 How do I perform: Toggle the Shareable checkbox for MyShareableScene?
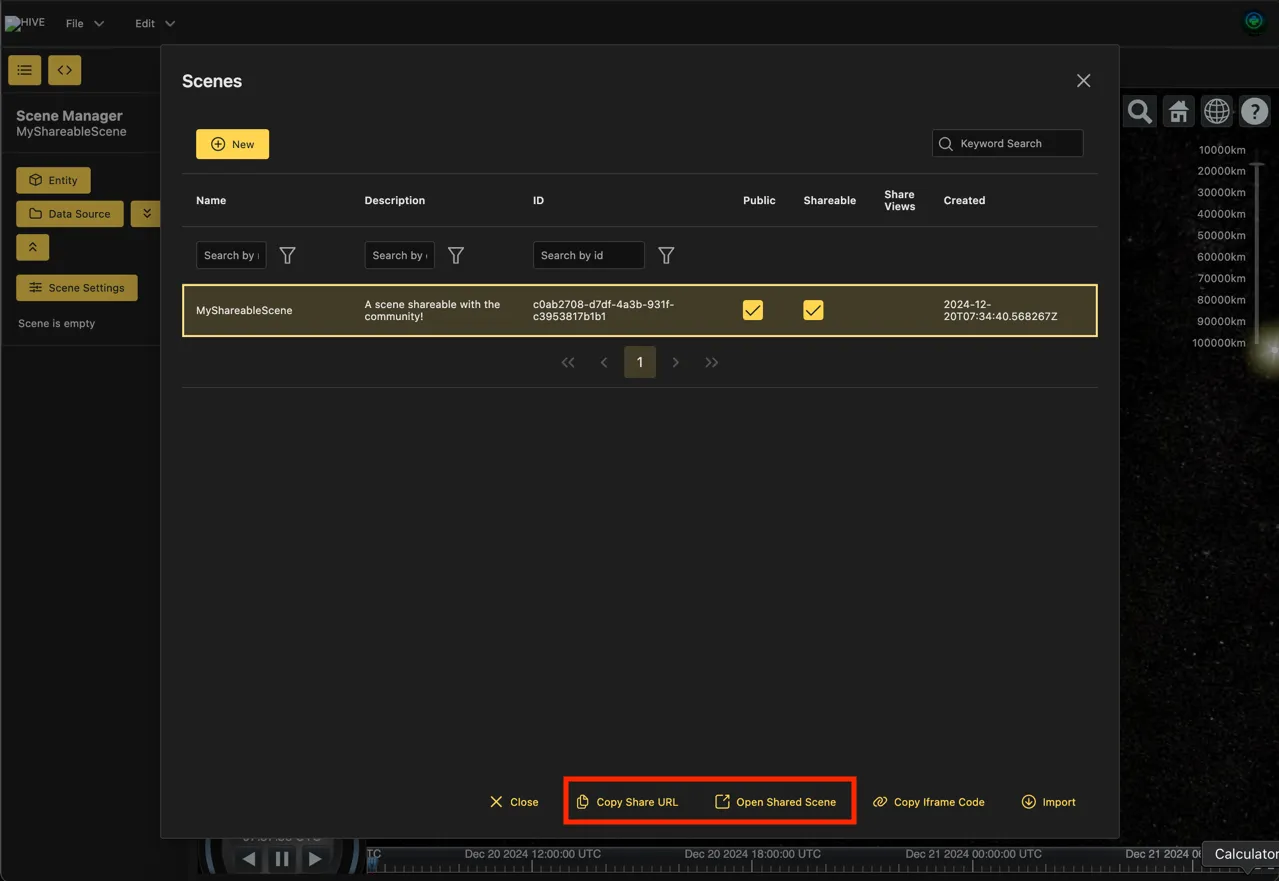(x=812, y=310)
